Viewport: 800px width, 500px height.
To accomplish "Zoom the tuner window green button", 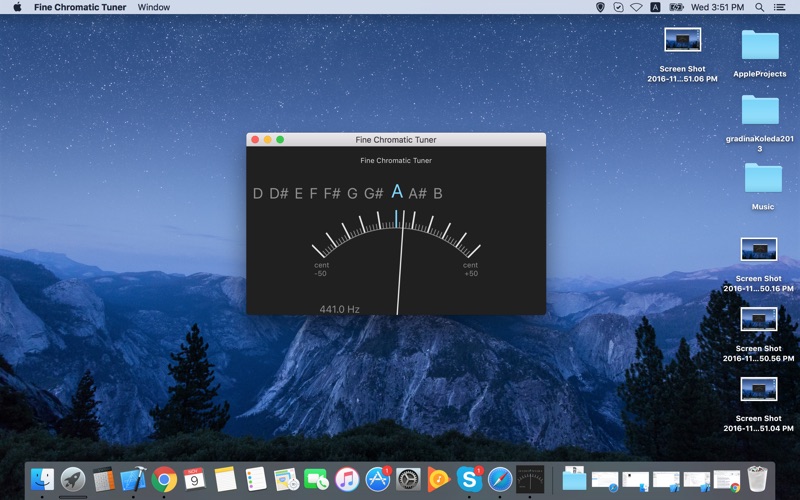I will point(280,139).
